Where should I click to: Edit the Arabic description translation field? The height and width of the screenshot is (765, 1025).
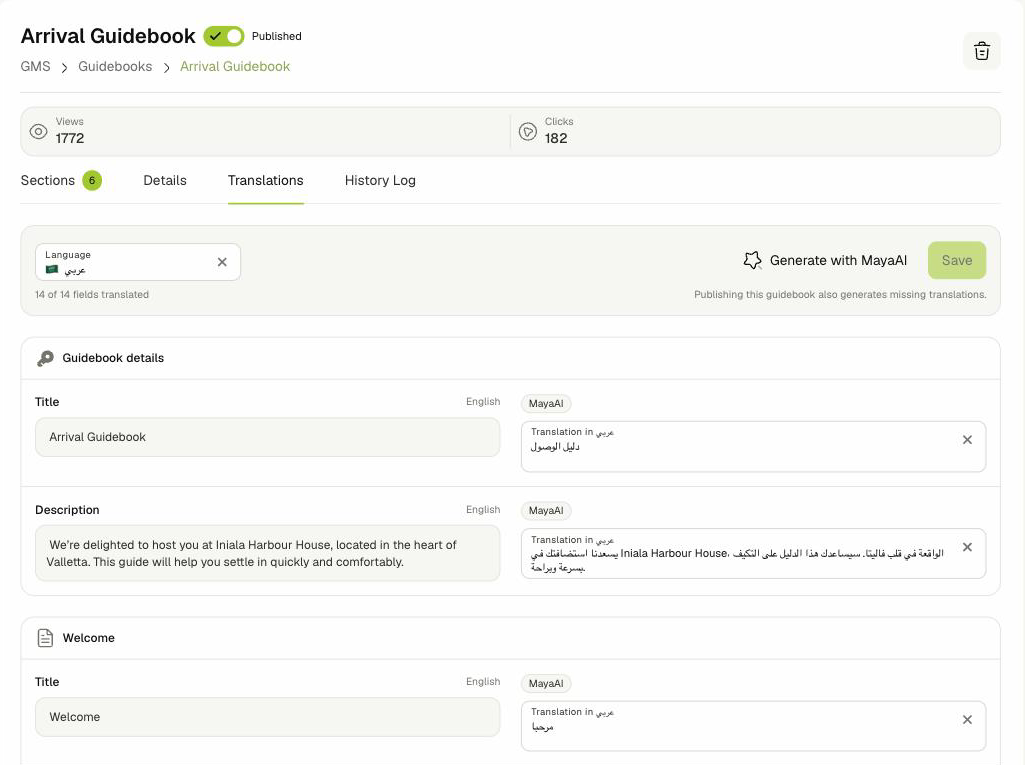[753, 554]
